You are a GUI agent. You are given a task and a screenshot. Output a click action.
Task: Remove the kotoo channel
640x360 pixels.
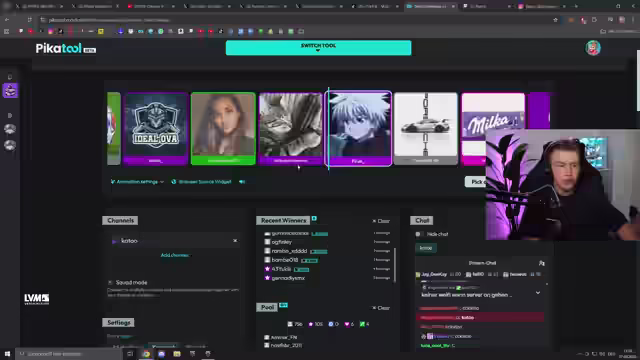[235, 241]
